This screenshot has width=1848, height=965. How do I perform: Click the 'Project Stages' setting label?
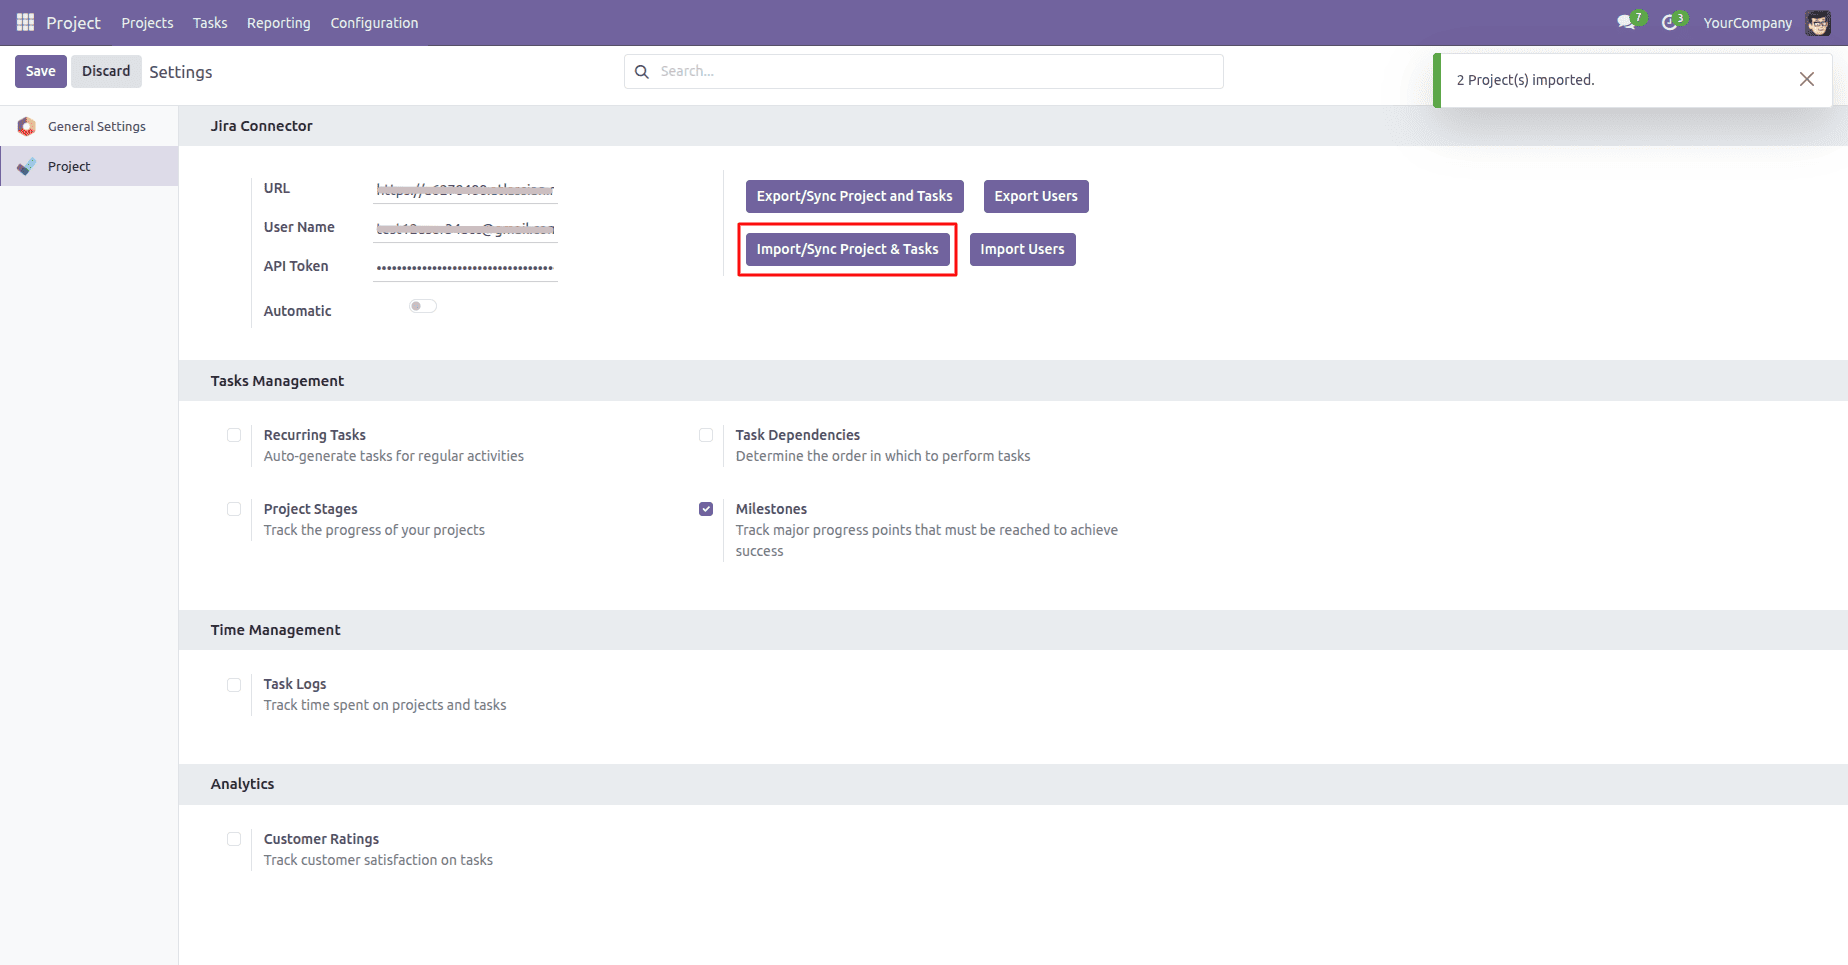click(310, 509)
